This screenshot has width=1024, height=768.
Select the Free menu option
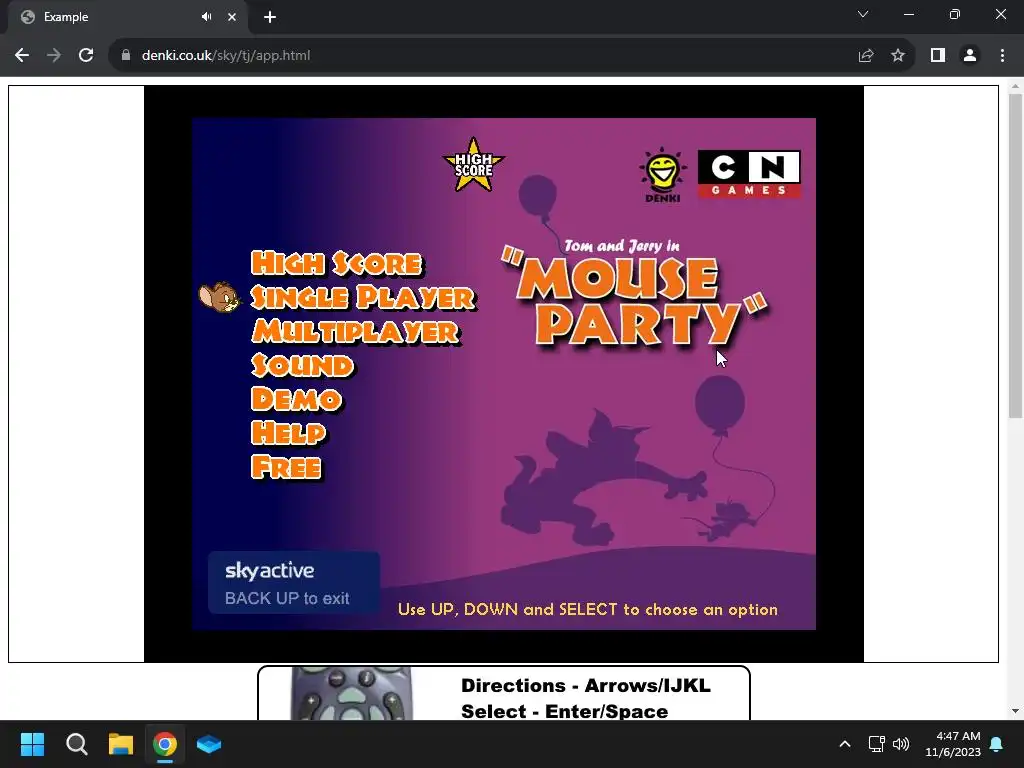[286, 467]
